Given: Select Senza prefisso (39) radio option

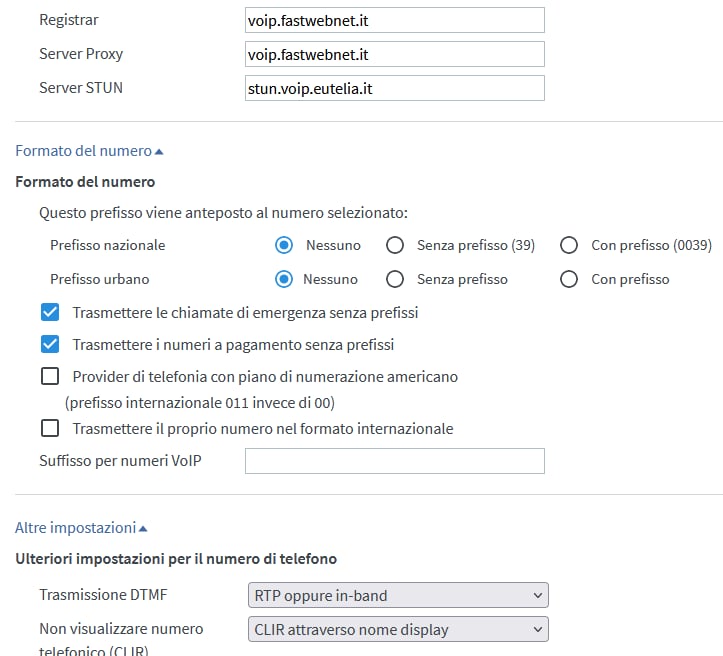Looking at the screenshot, I should 395,245.
